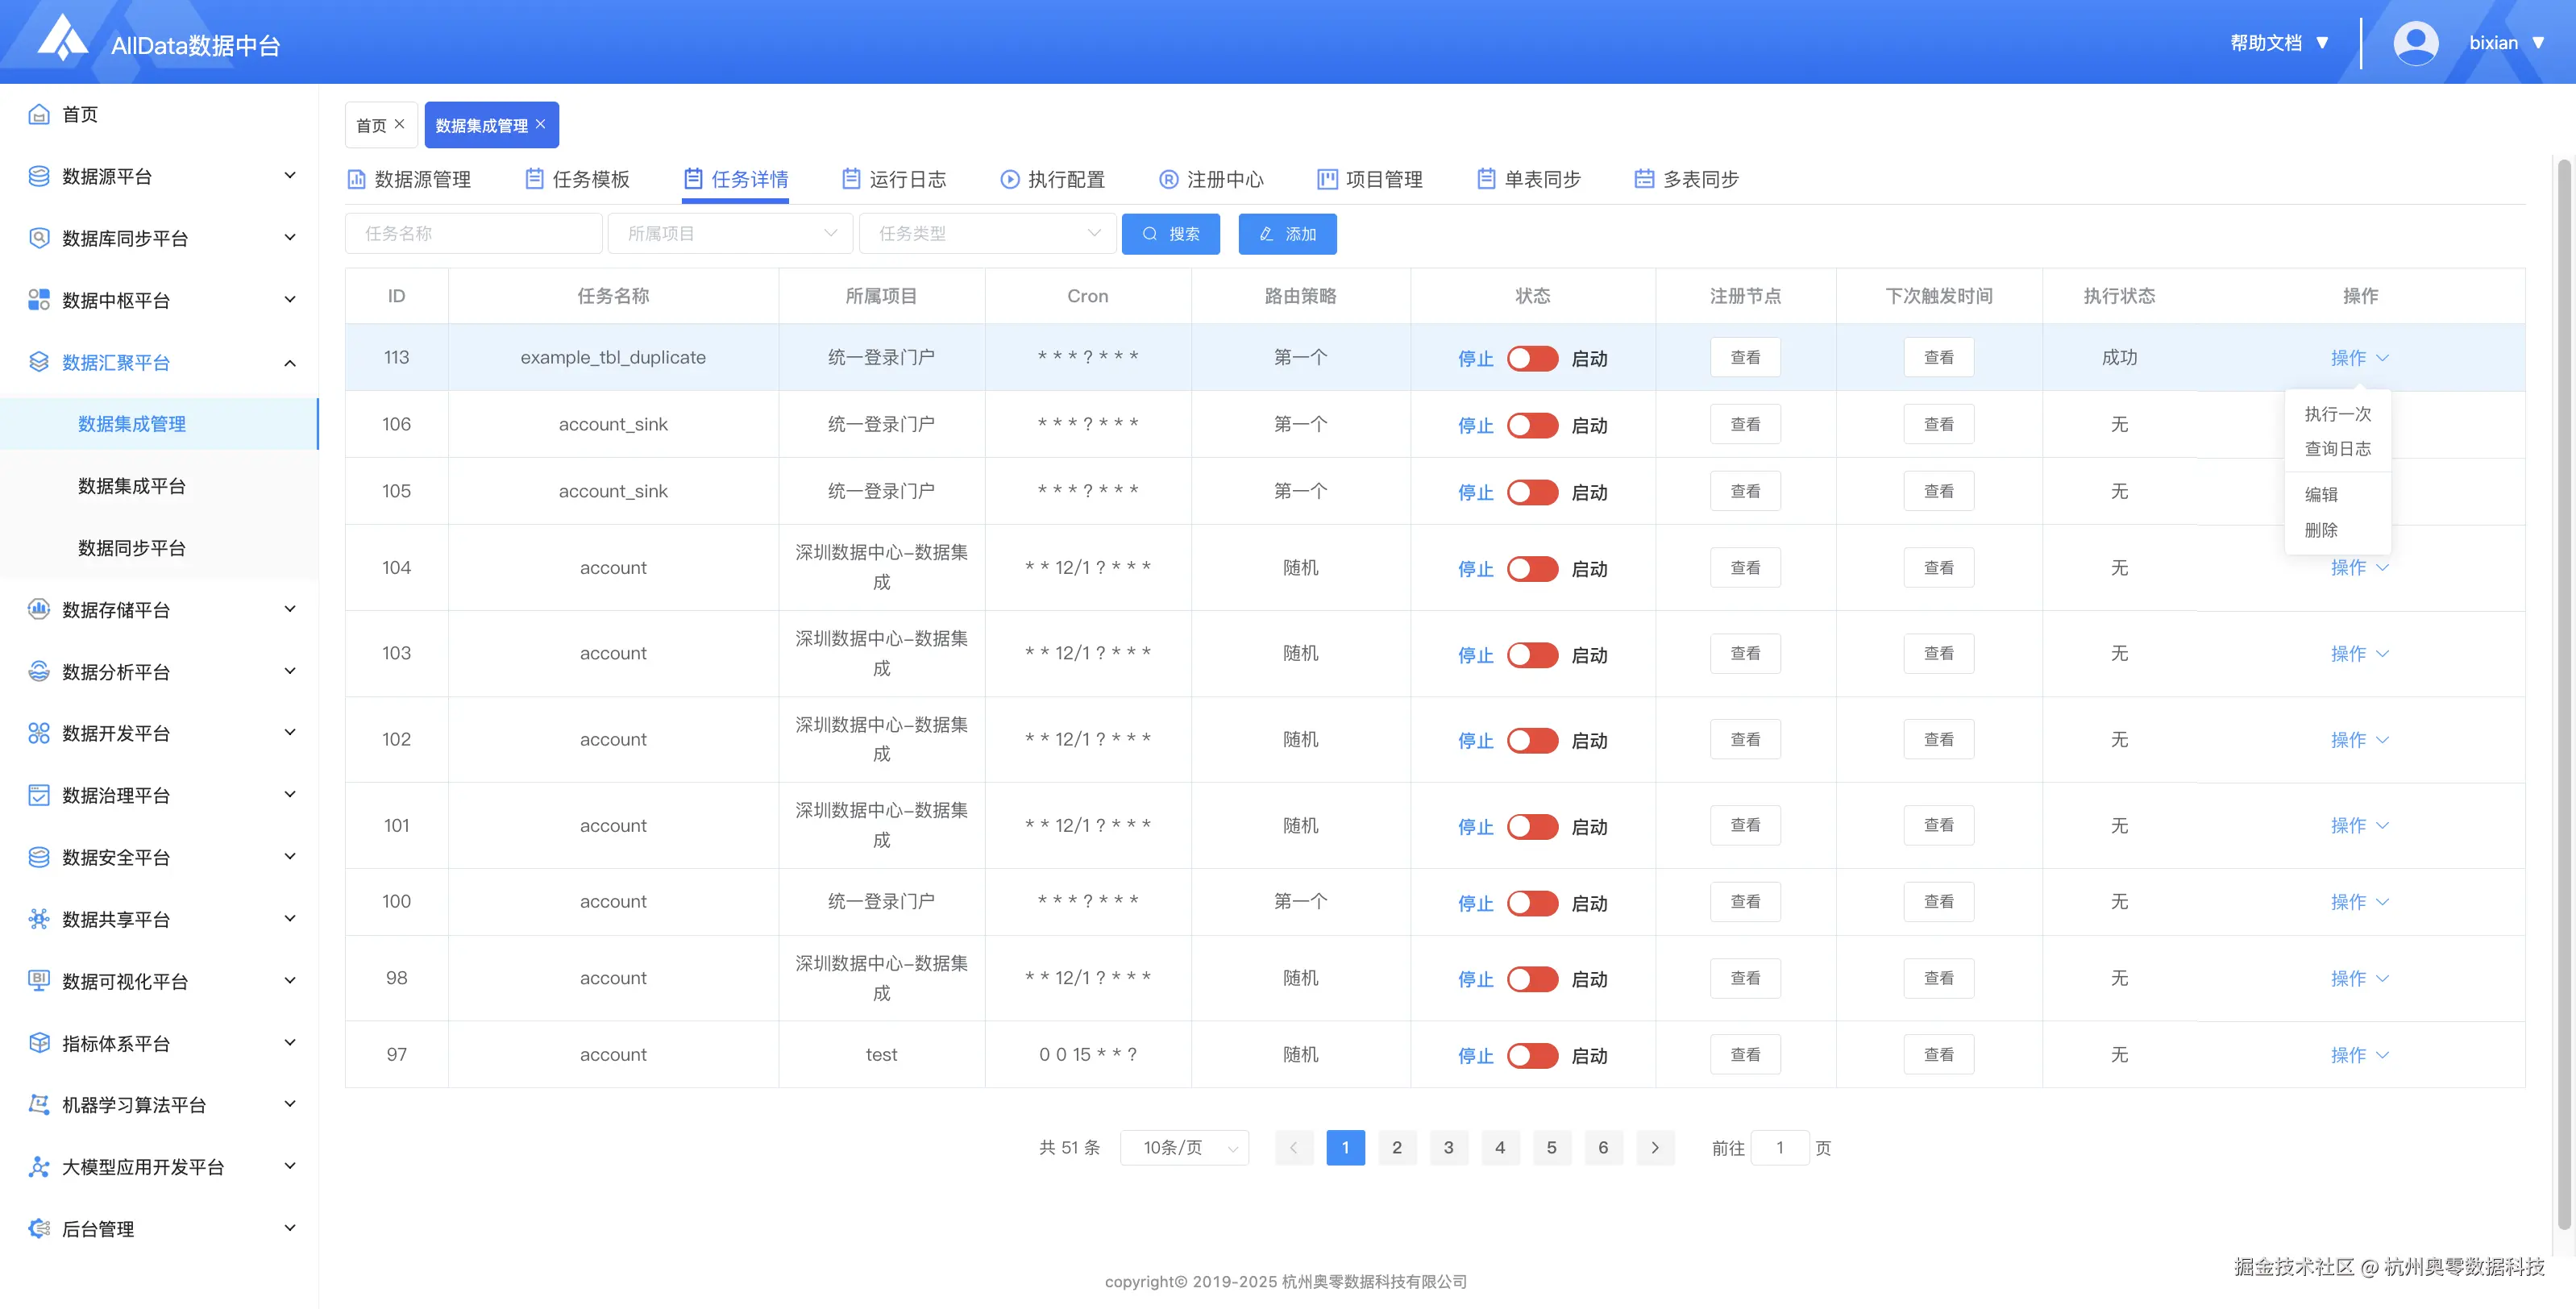The height and width of the screenshot is (1309, 2576).
Task: Open 操作 dropdown for task 97
Action: click(x=2359, y=1054)
